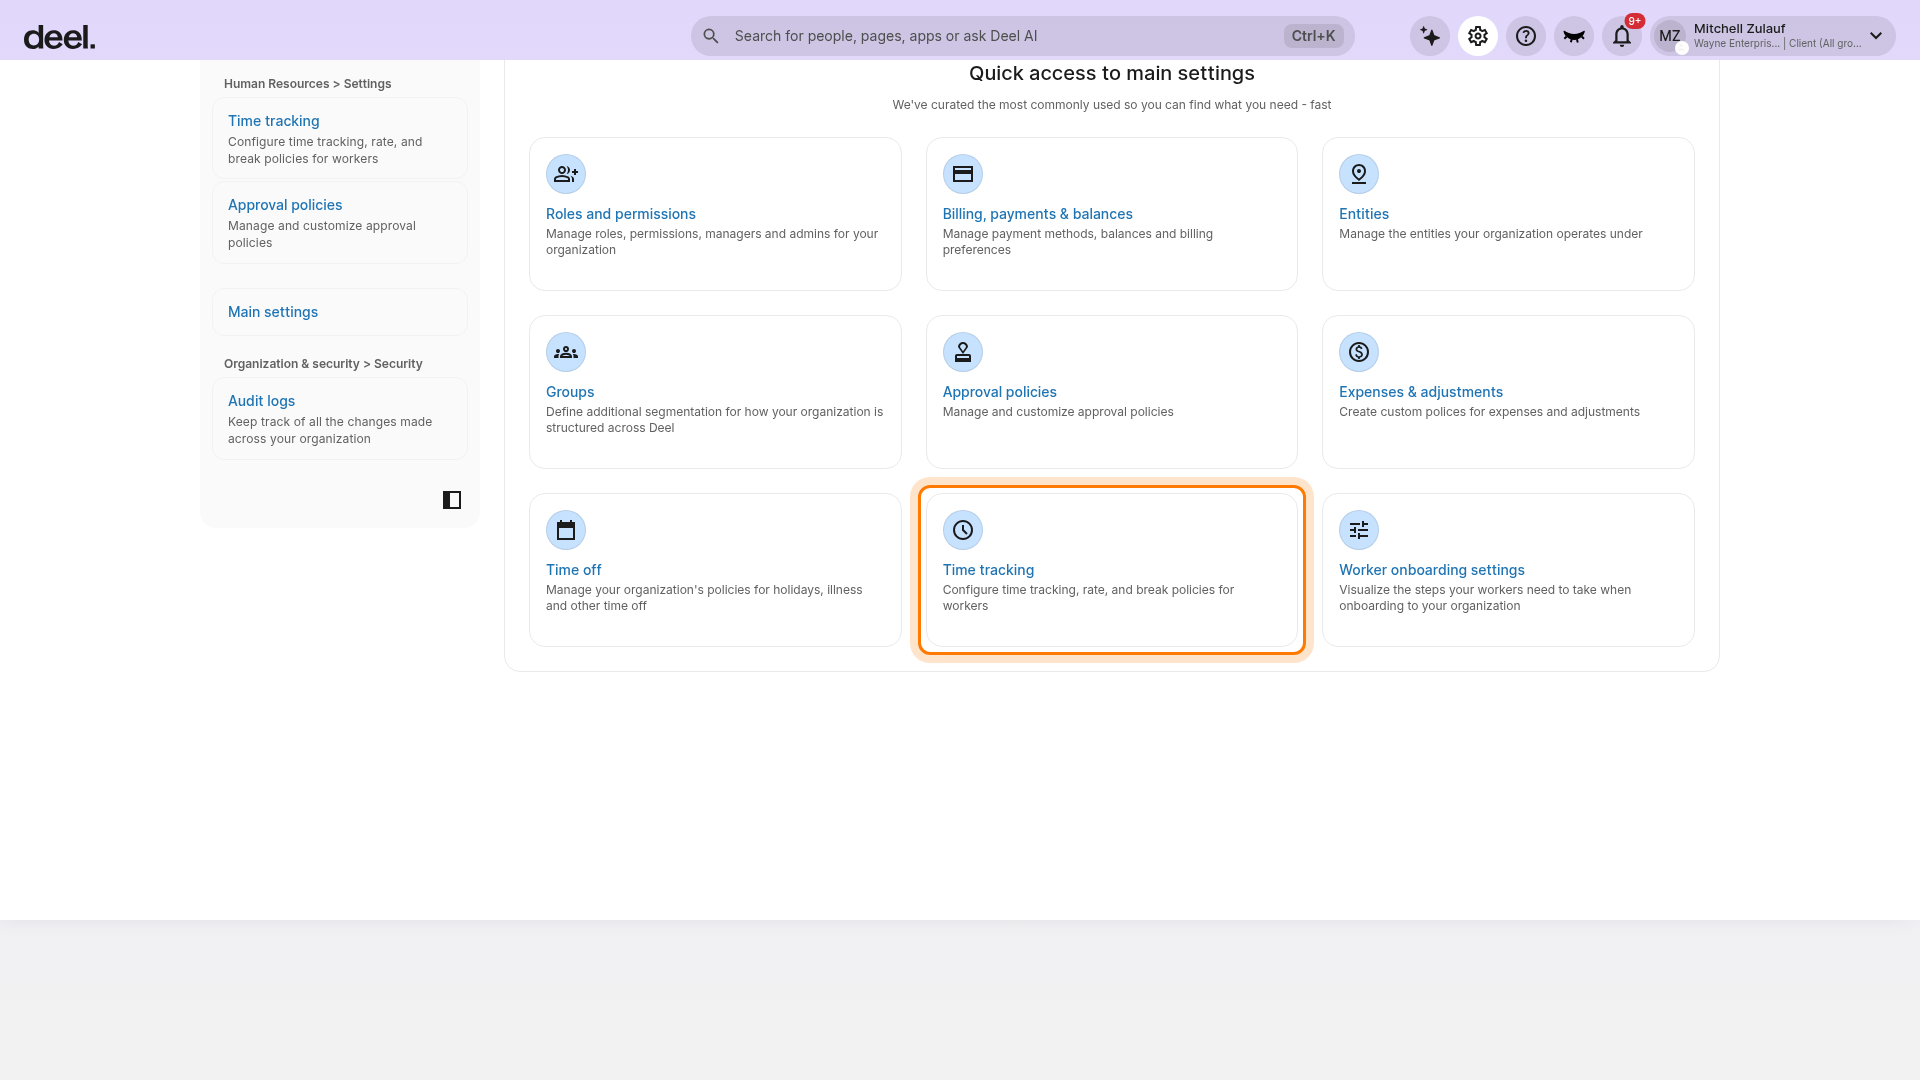Click 'Organization & security > Security' heading
Image resolution: width=1920 pixels, height=1080 pixels.
click(323, 364)
